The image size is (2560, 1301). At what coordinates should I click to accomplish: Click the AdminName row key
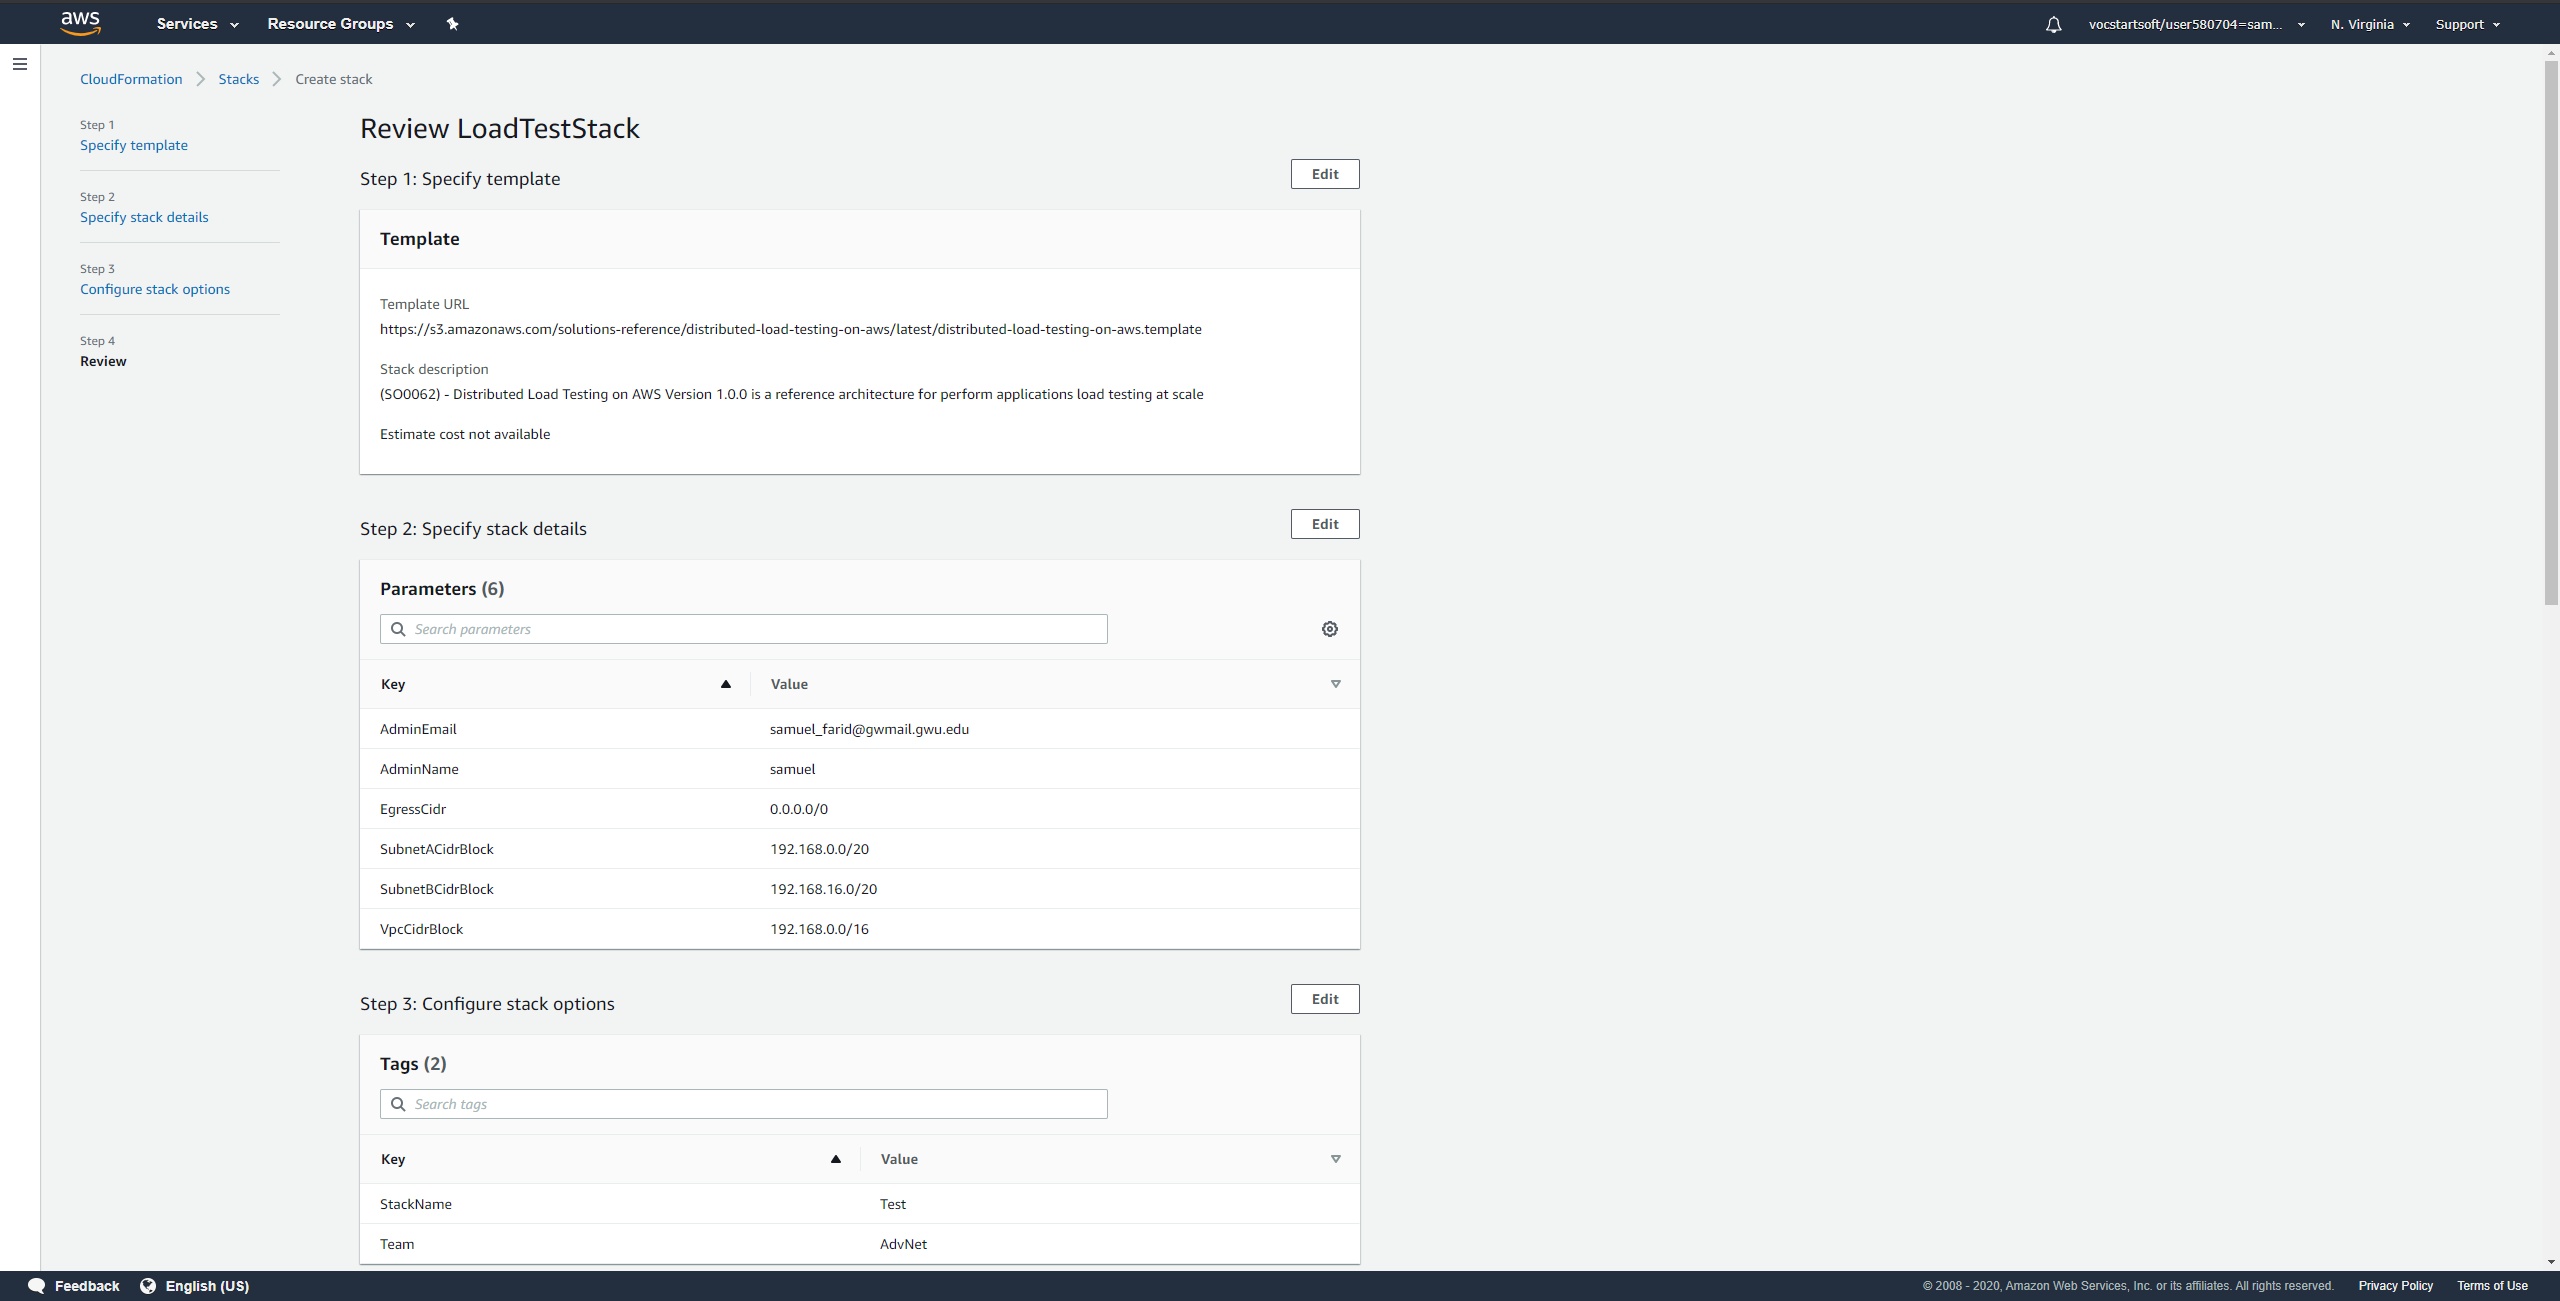click(x=419, y=769)
